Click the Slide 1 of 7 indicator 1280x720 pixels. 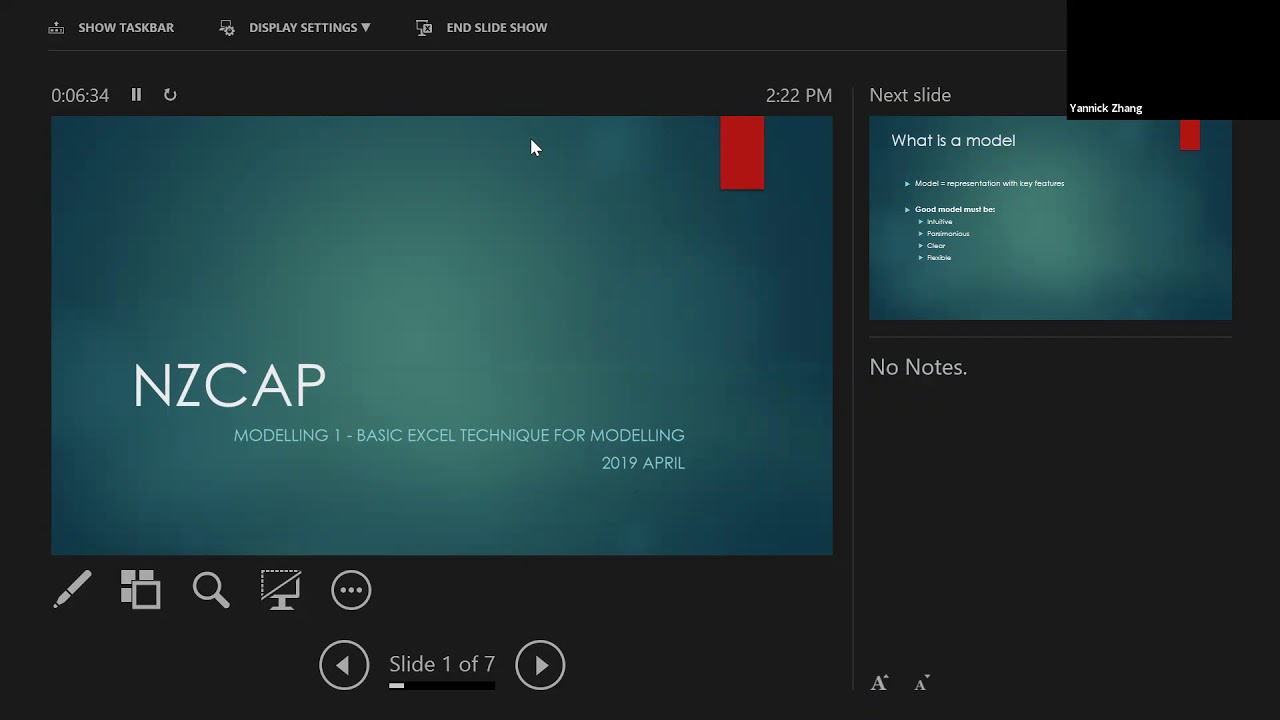pos(442,664)
